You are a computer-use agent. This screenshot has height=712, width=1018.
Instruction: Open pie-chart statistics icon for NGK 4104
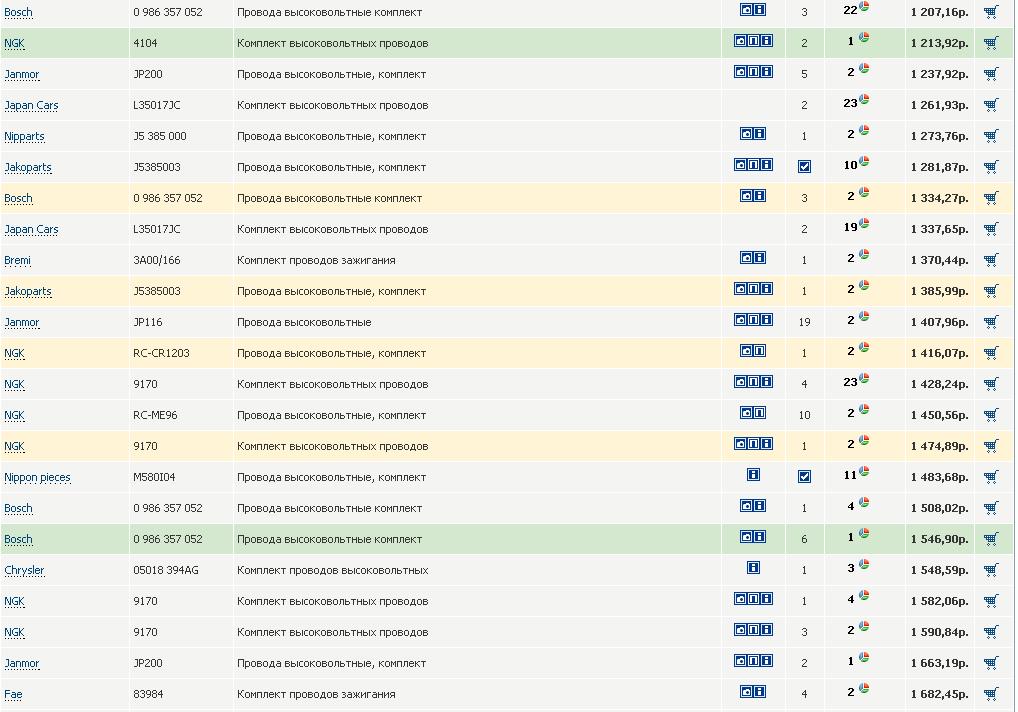click(864, 38)
